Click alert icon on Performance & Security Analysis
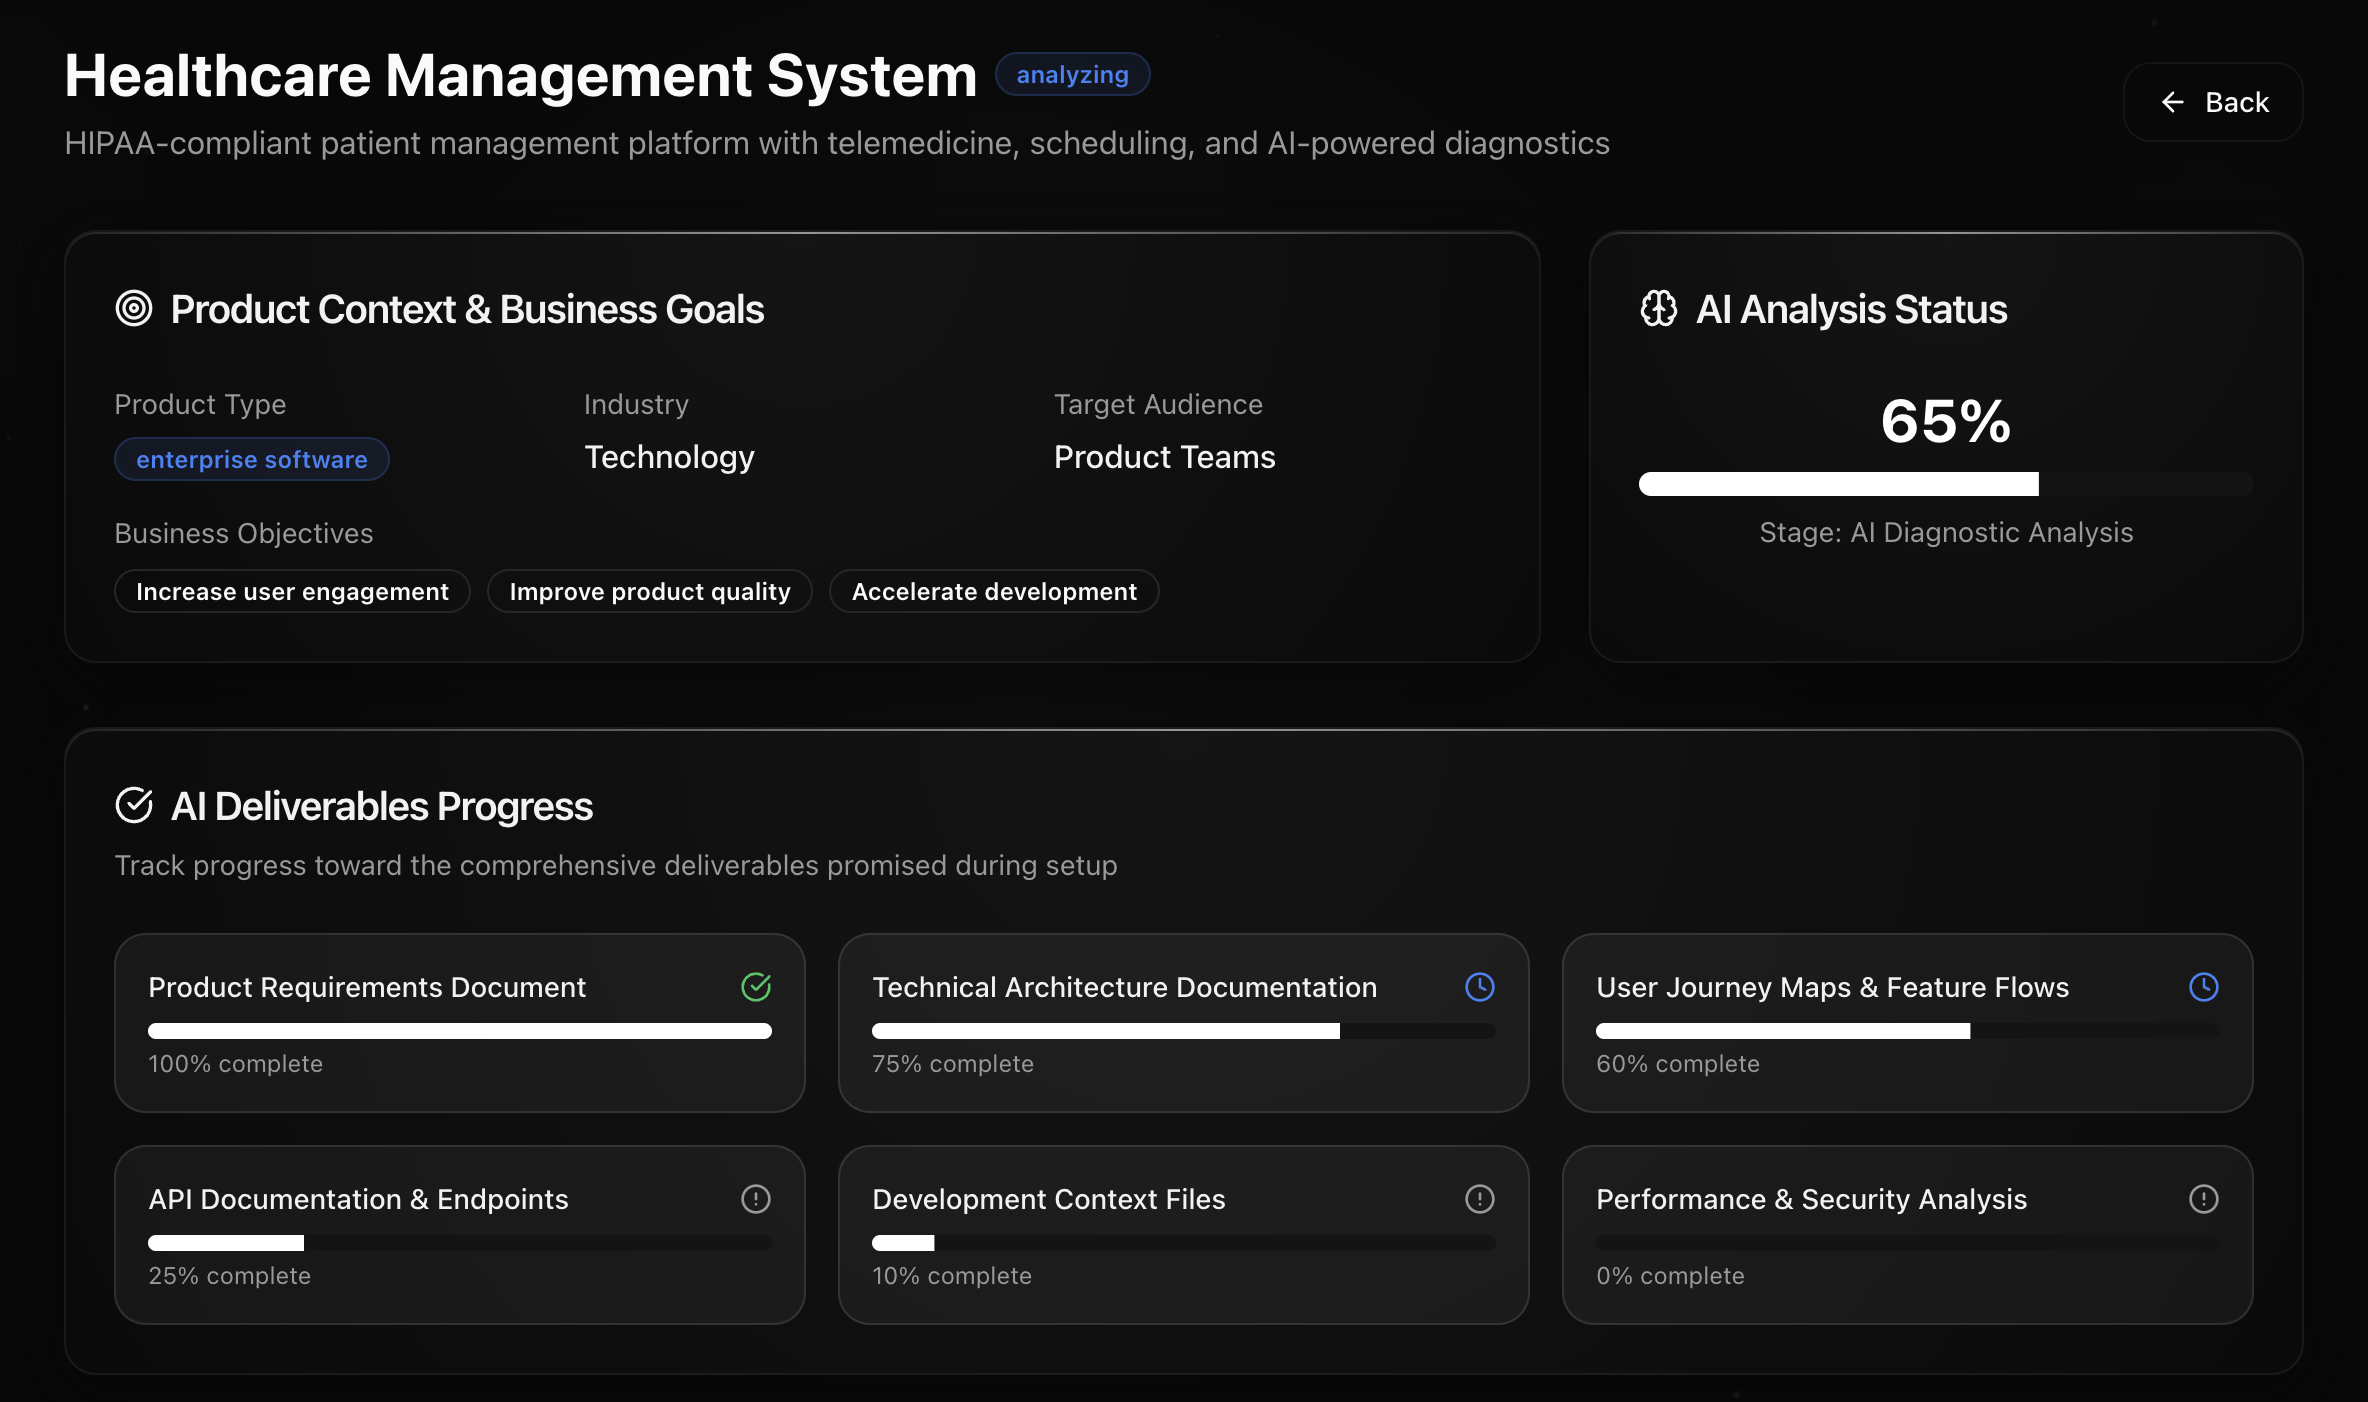Viewport: 2368px width, 1402px height. (2204, 1199)
